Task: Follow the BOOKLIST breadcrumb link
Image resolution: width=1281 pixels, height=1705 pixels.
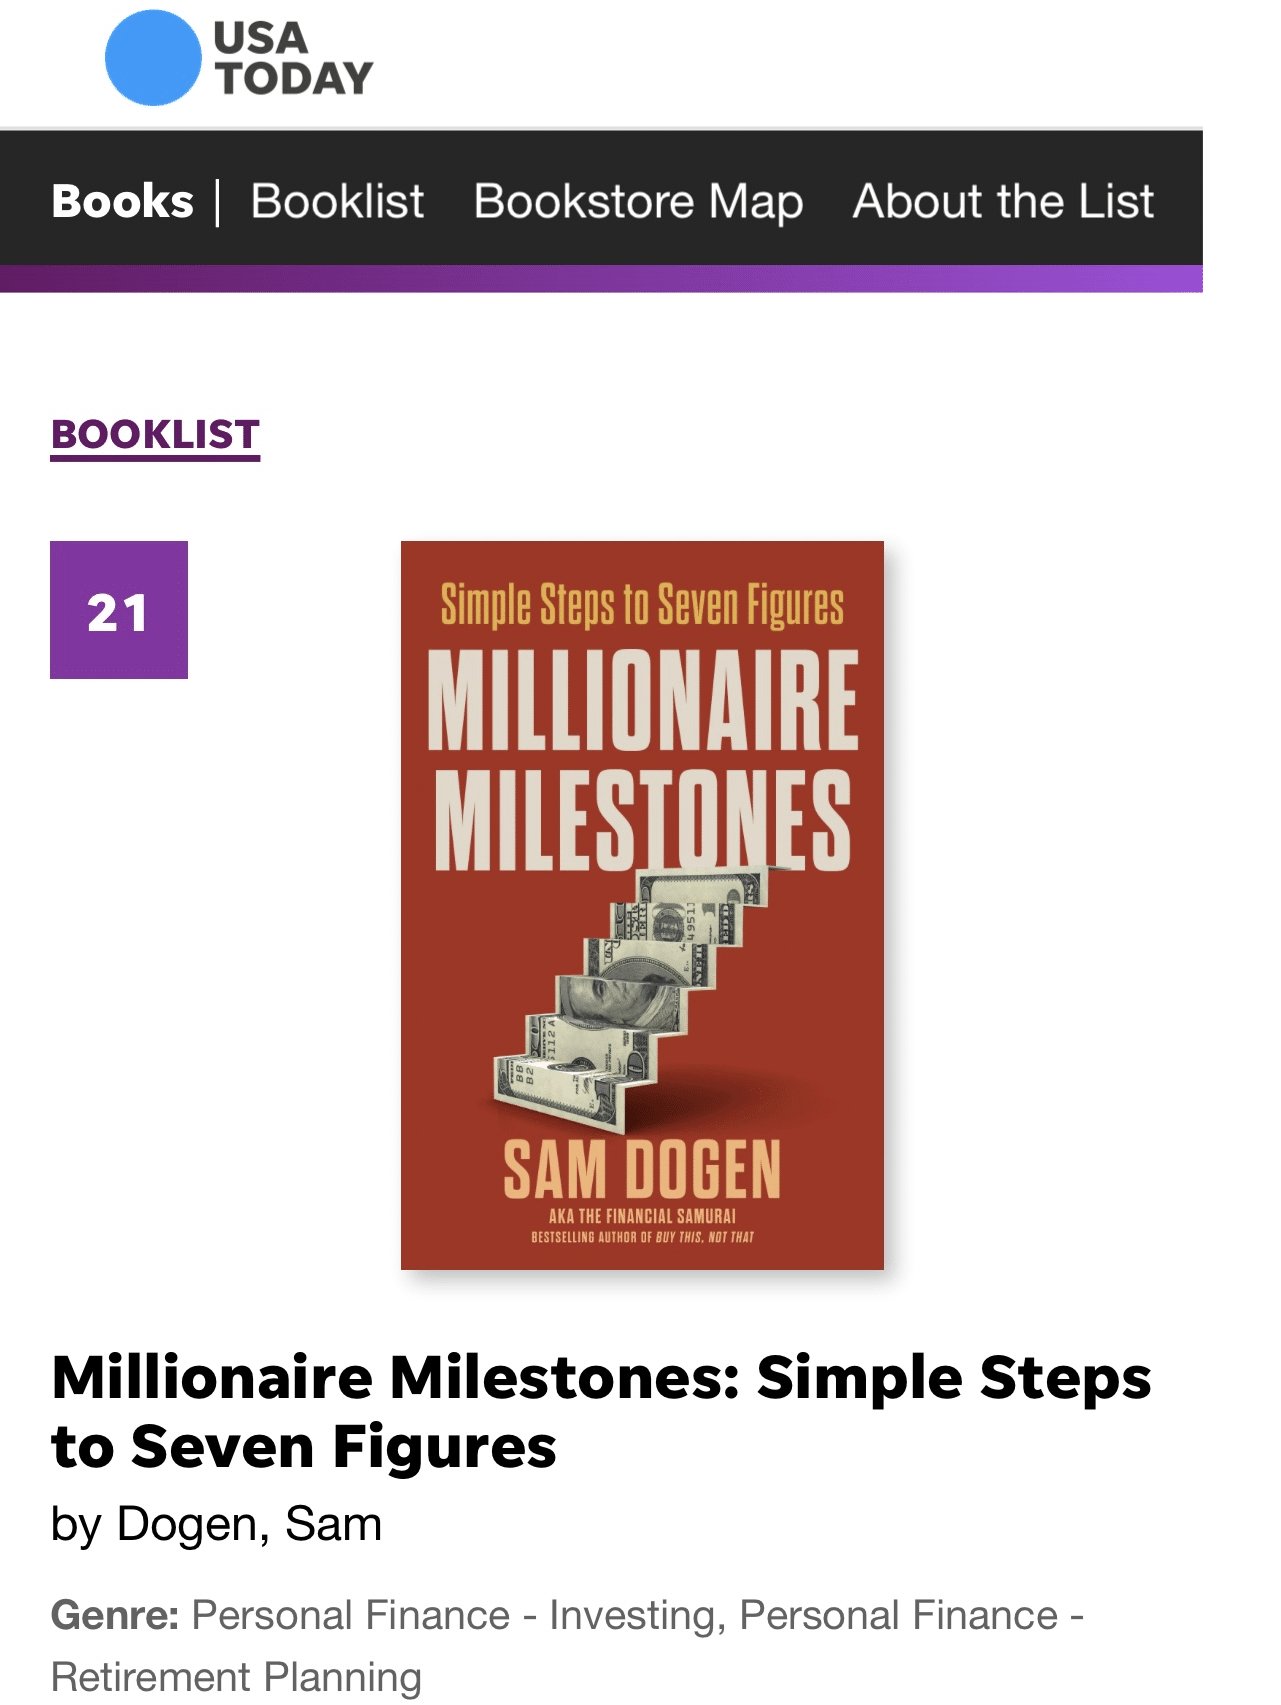Action: click(x=155, y=435)
